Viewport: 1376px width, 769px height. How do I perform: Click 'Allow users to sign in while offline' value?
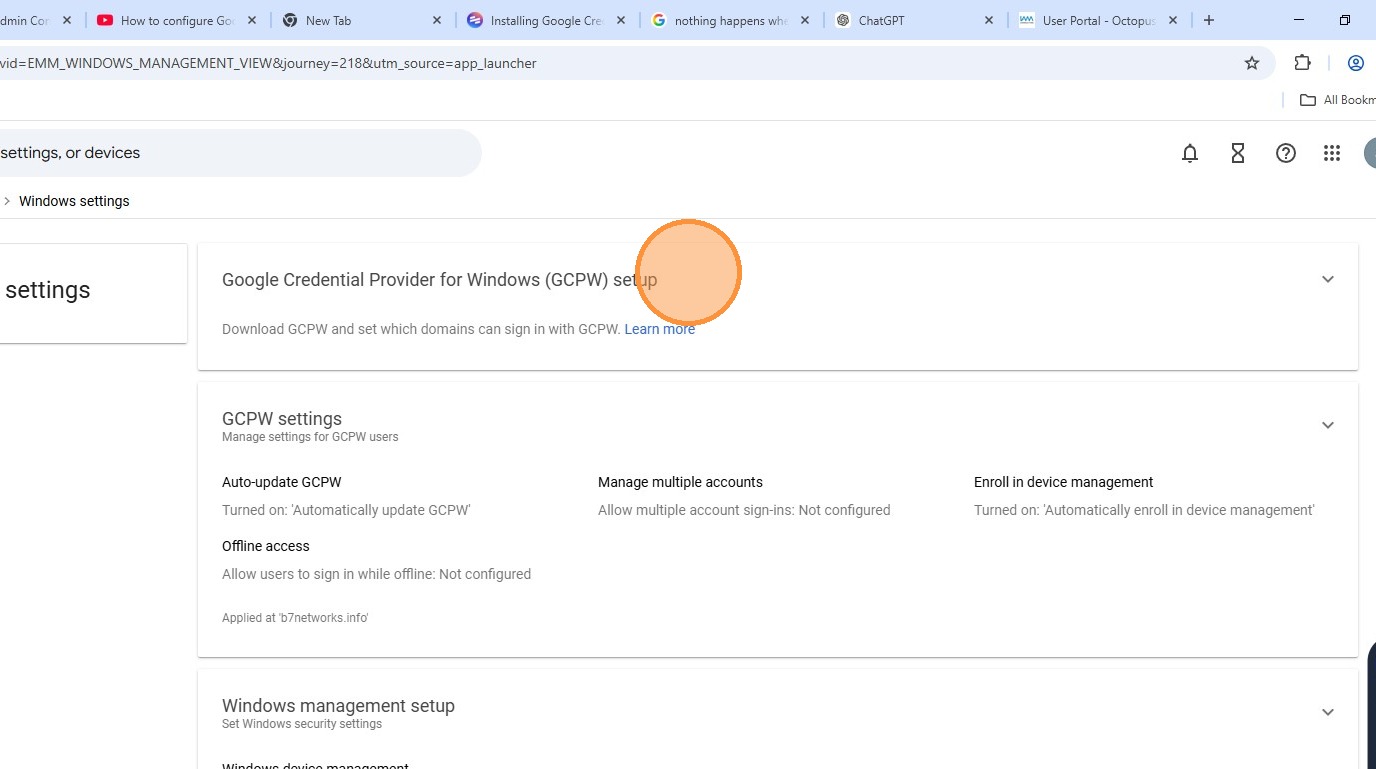point(376,574)
